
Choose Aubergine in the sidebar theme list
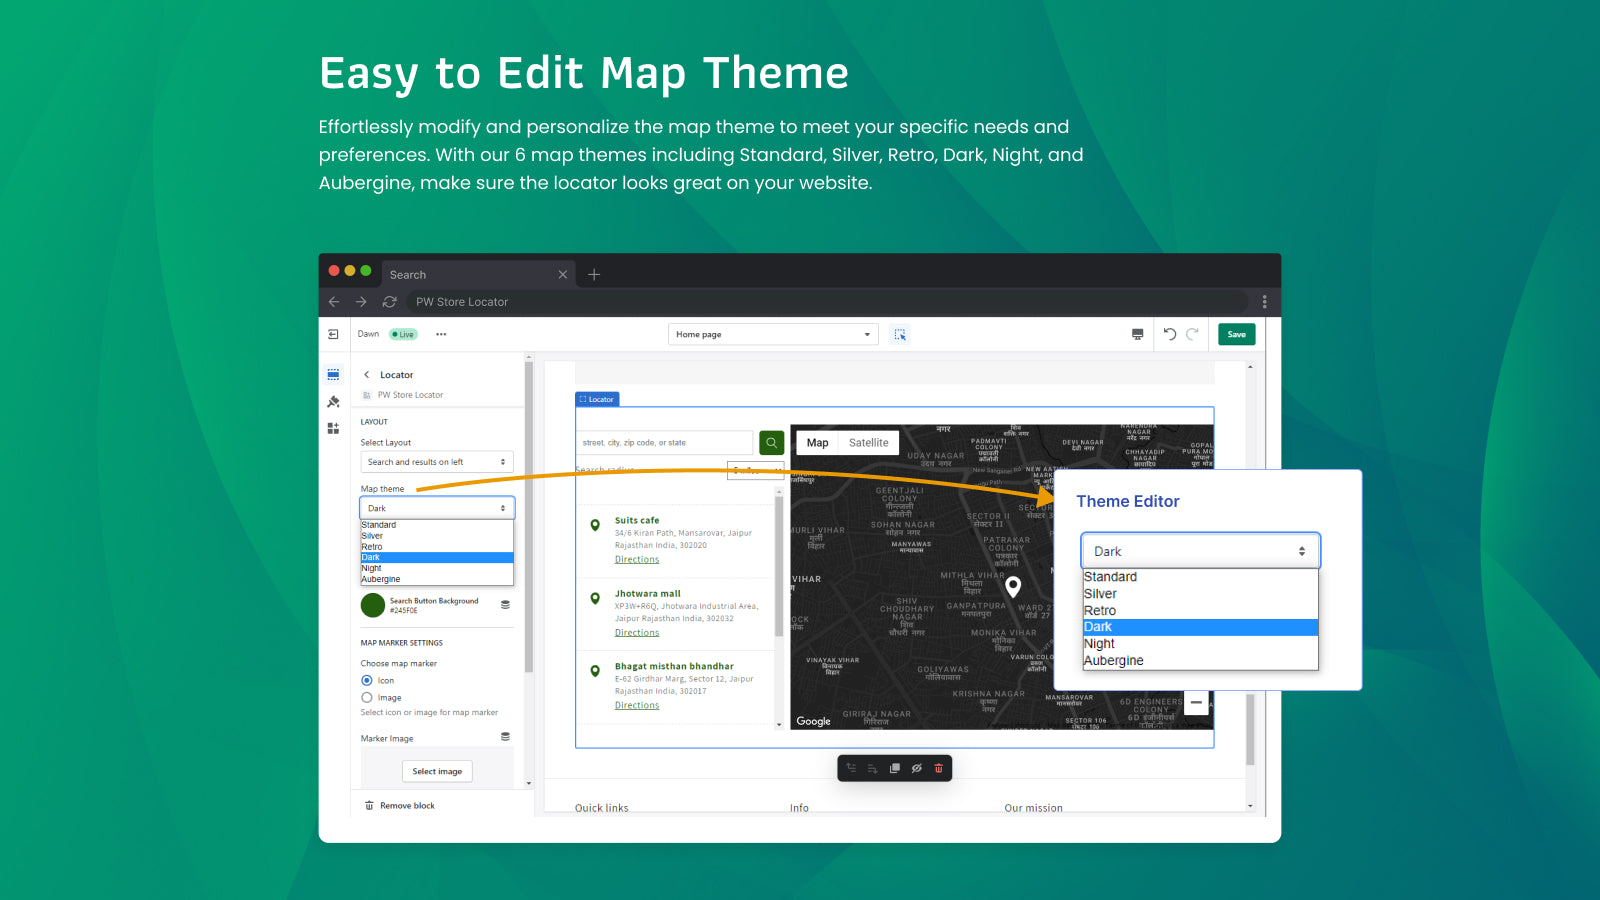pos(381,579)
